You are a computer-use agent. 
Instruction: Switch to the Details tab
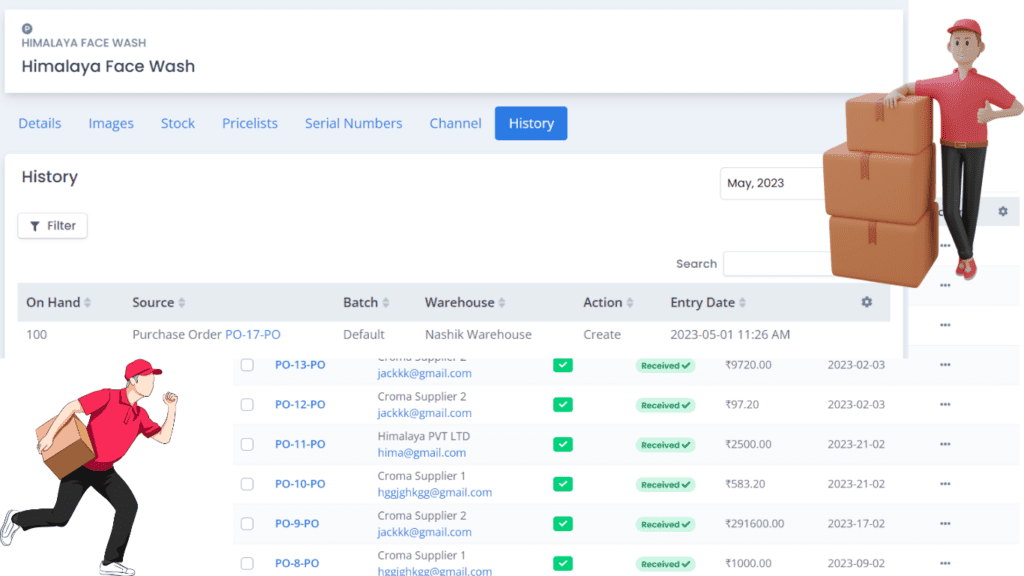(x=40, y=123)
